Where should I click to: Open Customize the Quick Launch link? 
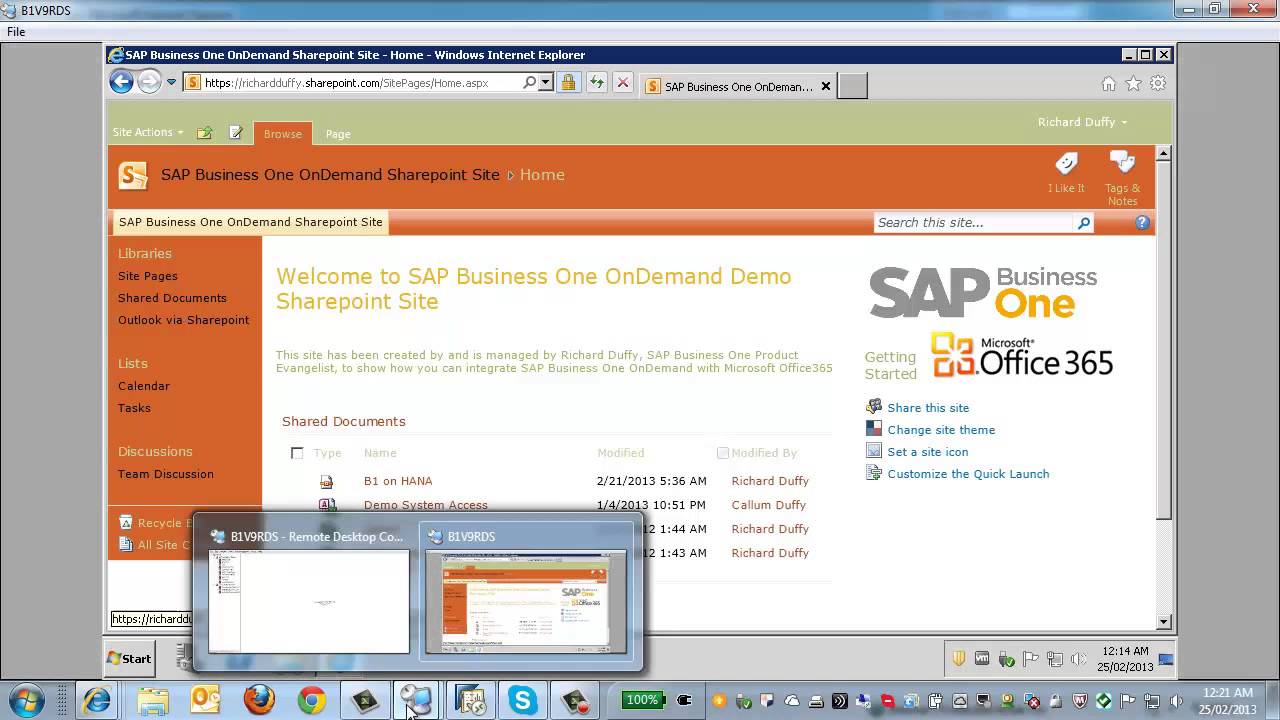pyautogui.click(x=968, y=474)
